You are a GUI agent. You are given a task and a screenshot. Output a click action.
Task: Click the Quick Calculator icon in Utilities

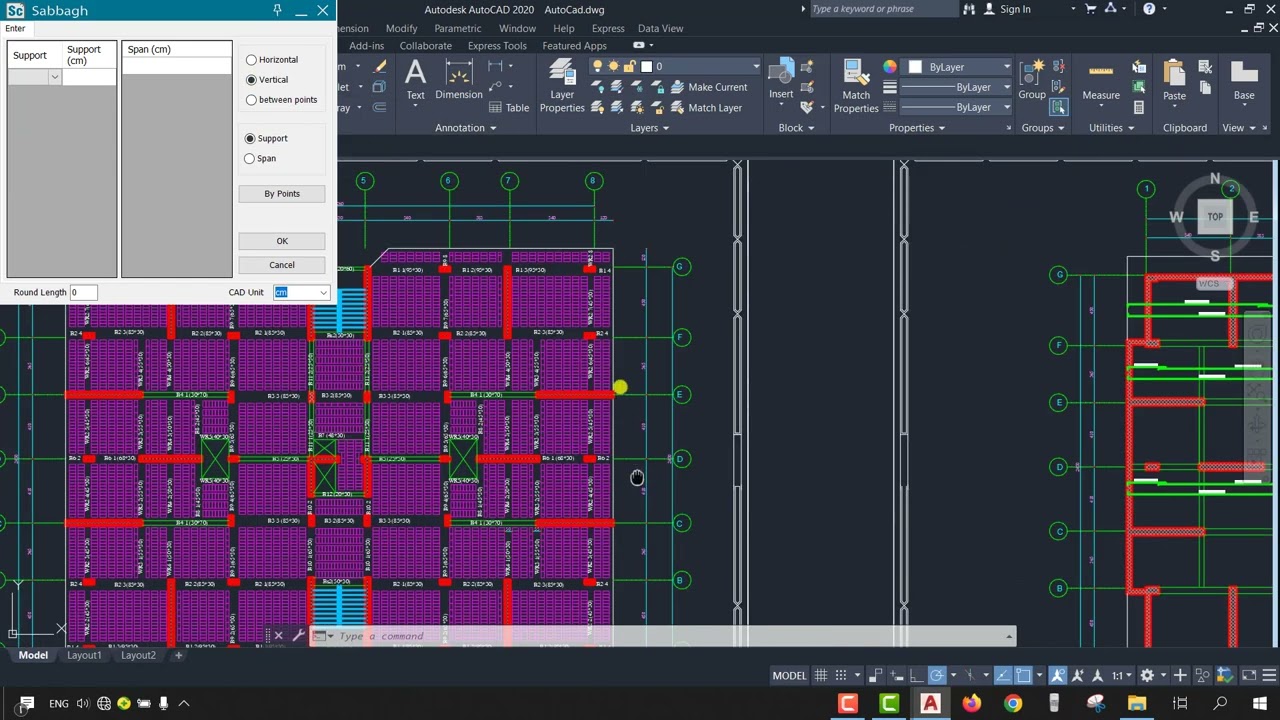click(1139, 107)
